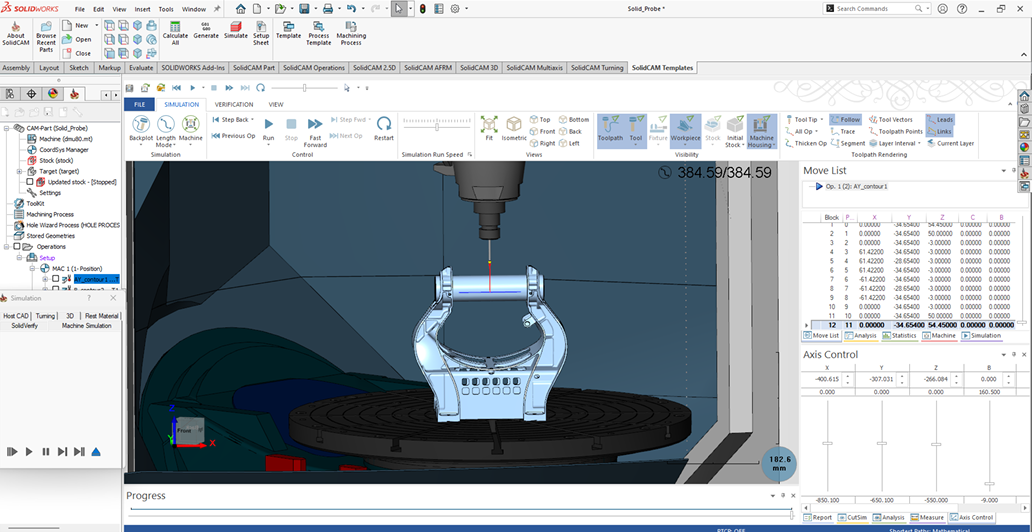1032x532 pixels.
Task: Switch to the Statistics tab
Action: 899,336
